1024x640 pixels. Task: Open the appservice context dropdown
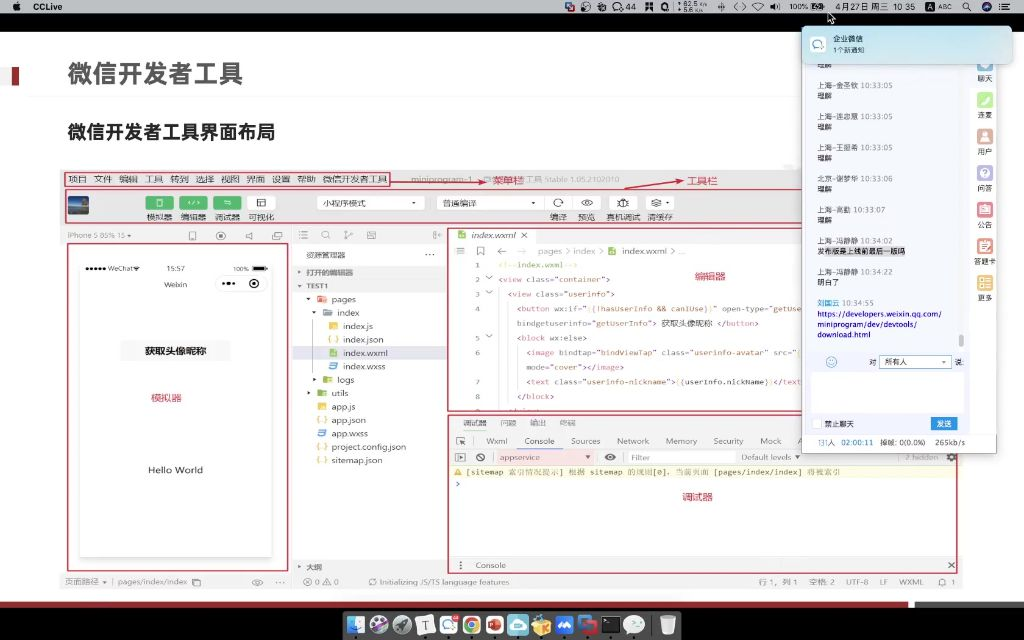545,457
